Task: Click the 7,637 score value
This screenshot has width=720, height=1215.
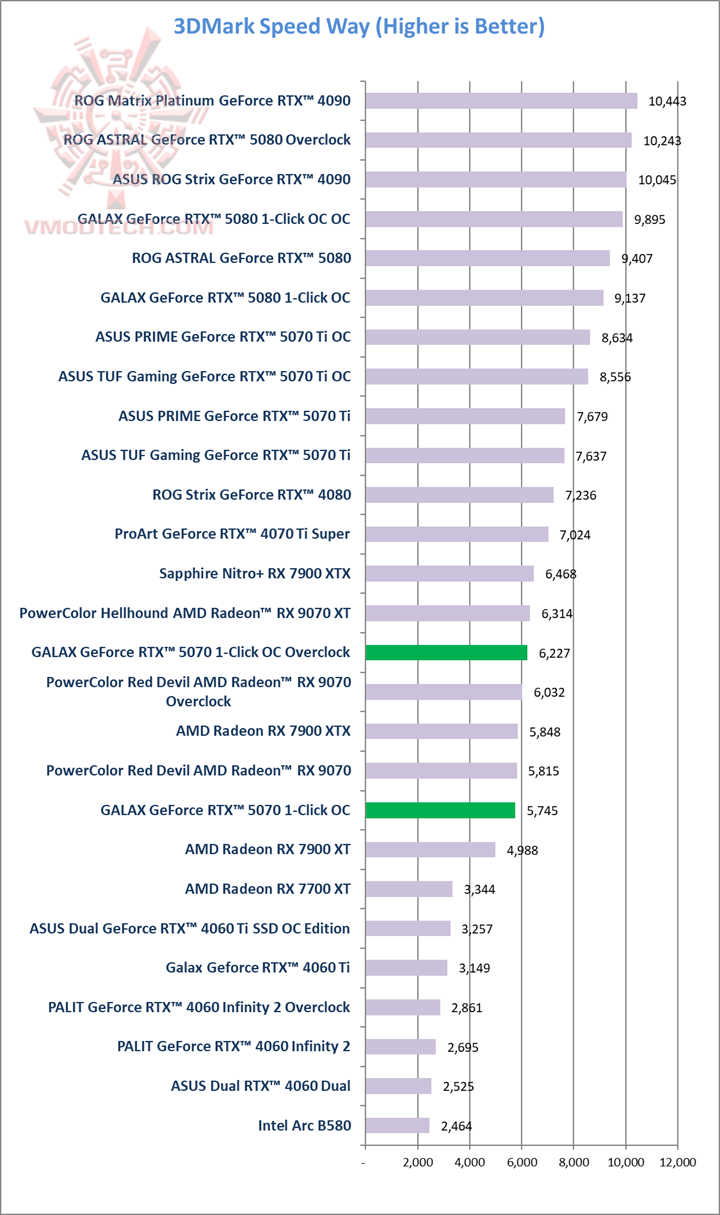Action: 592,455
